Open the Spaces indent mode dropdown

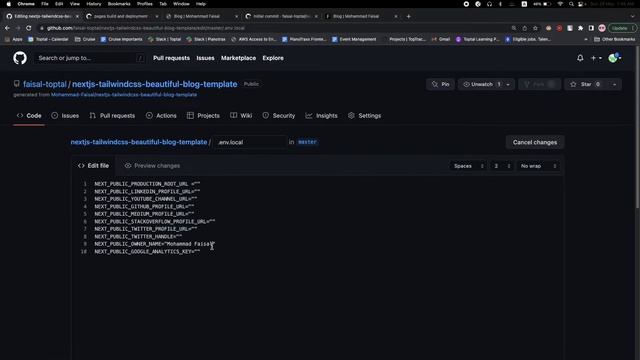(x=469, y=166)
